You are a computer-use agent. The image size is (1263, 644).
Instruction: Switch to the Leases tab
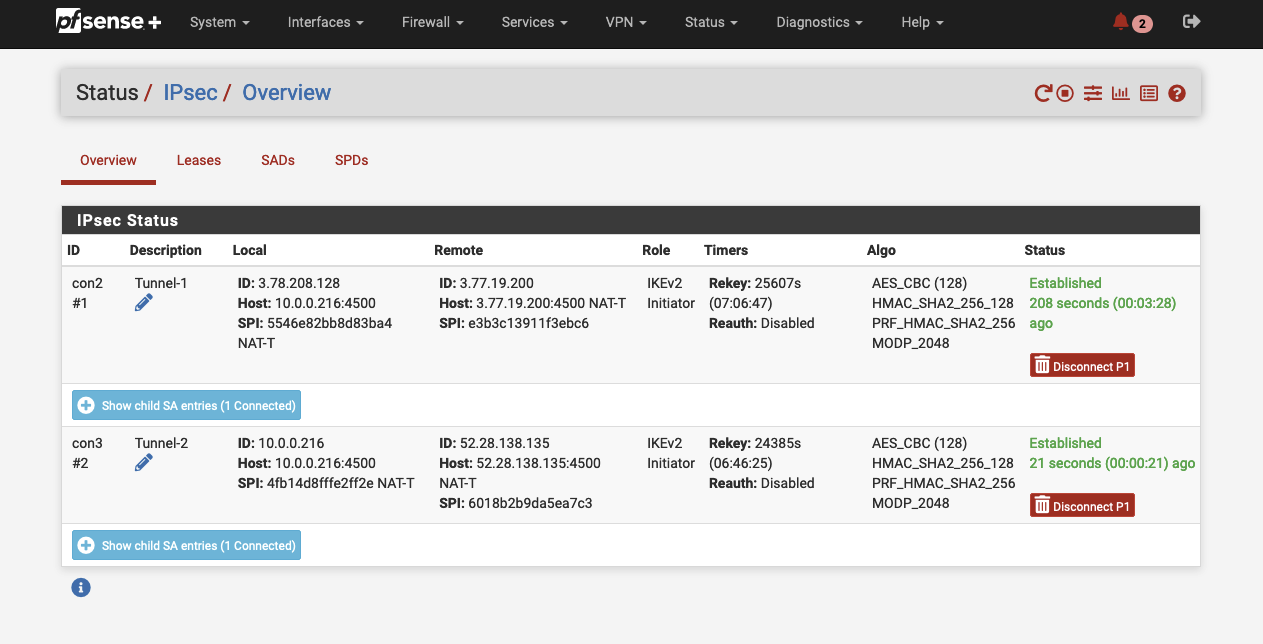[199, 160]
